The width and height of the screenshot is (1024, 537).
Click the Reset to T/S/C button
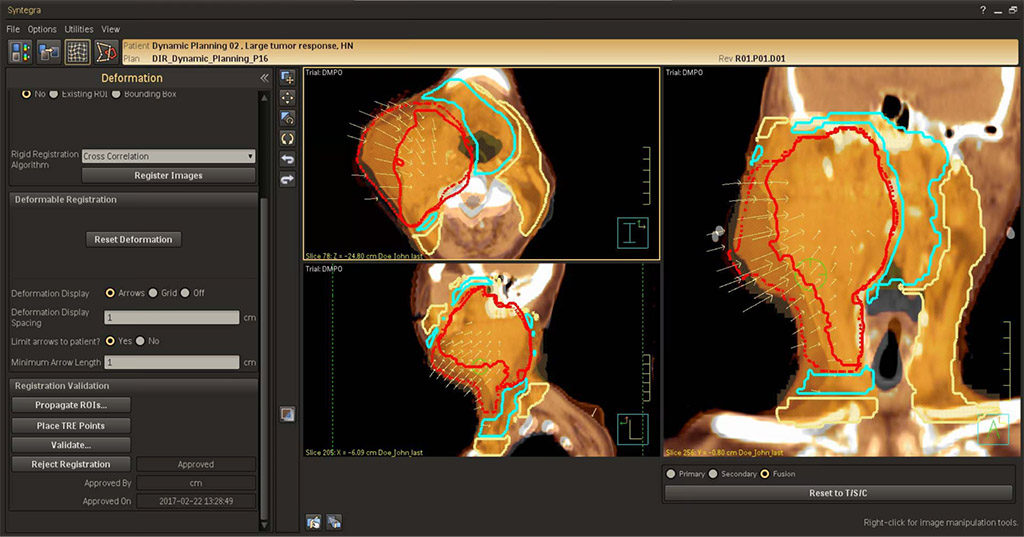tap(838, 493)
